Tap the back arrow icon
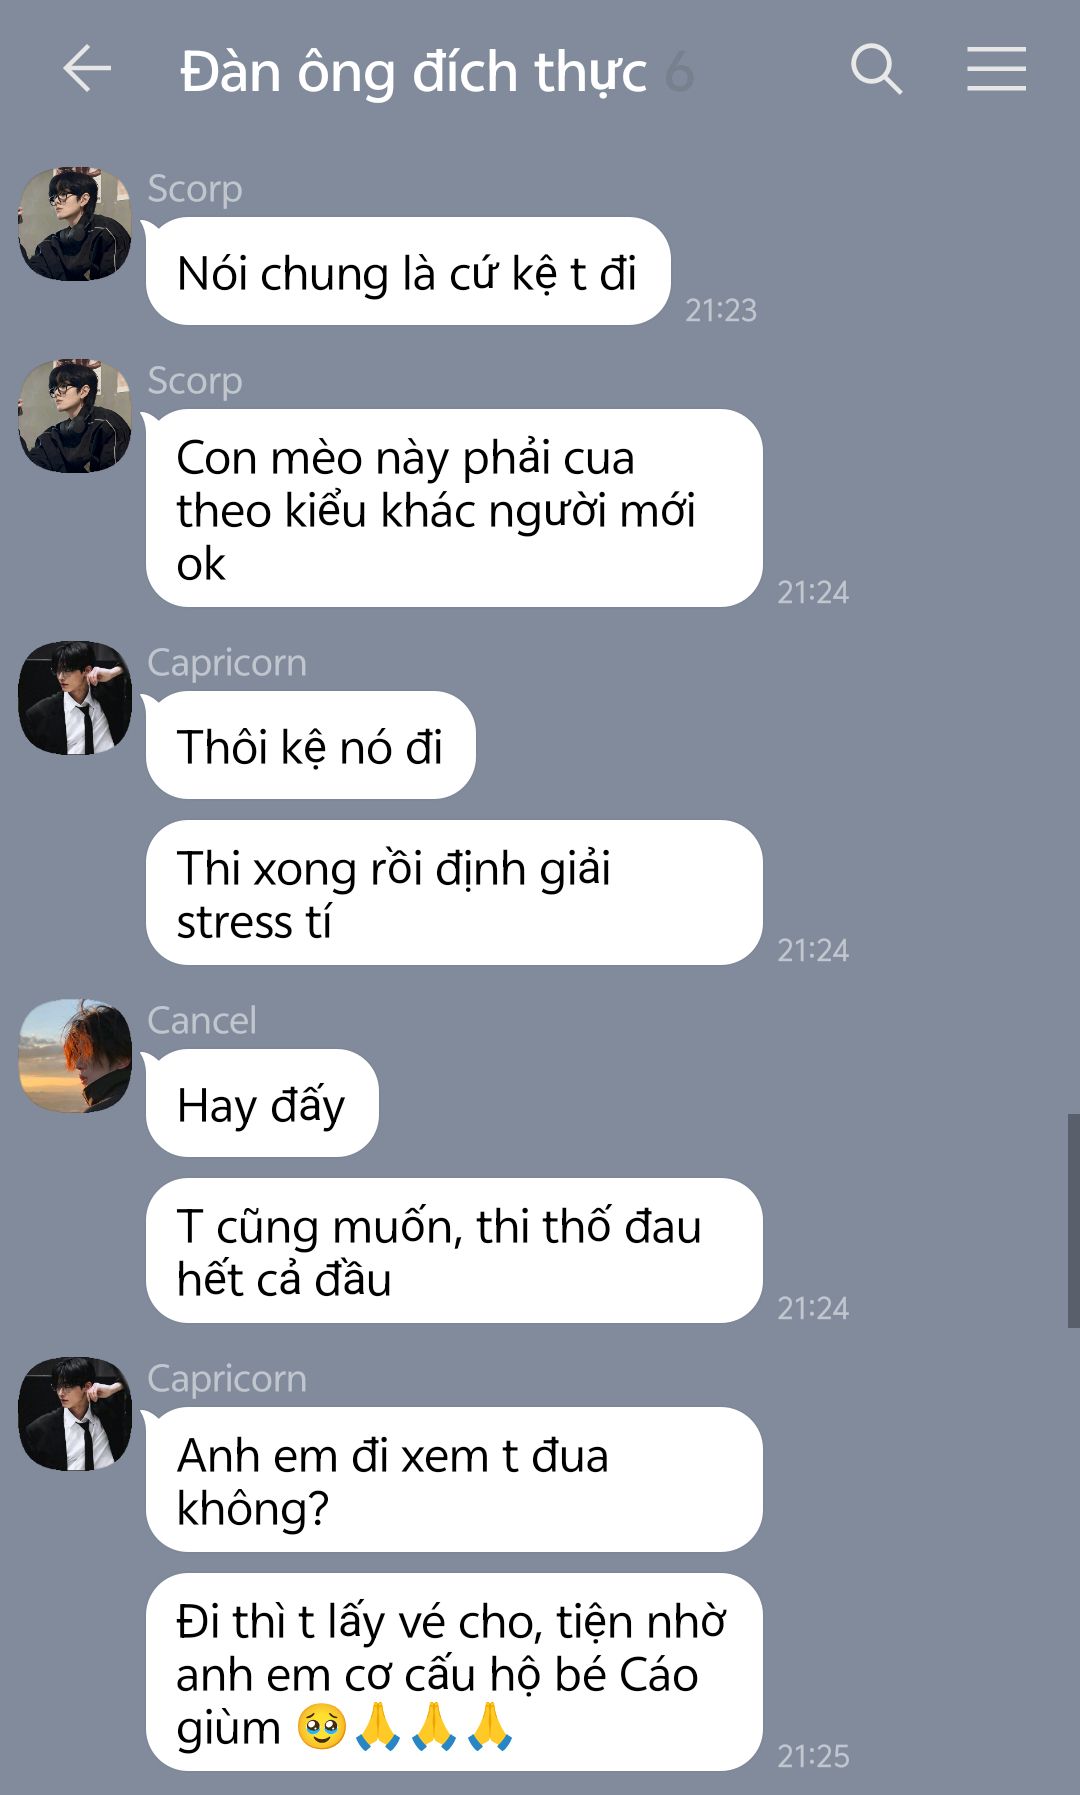1080x1795 pixels. [86, 69]
